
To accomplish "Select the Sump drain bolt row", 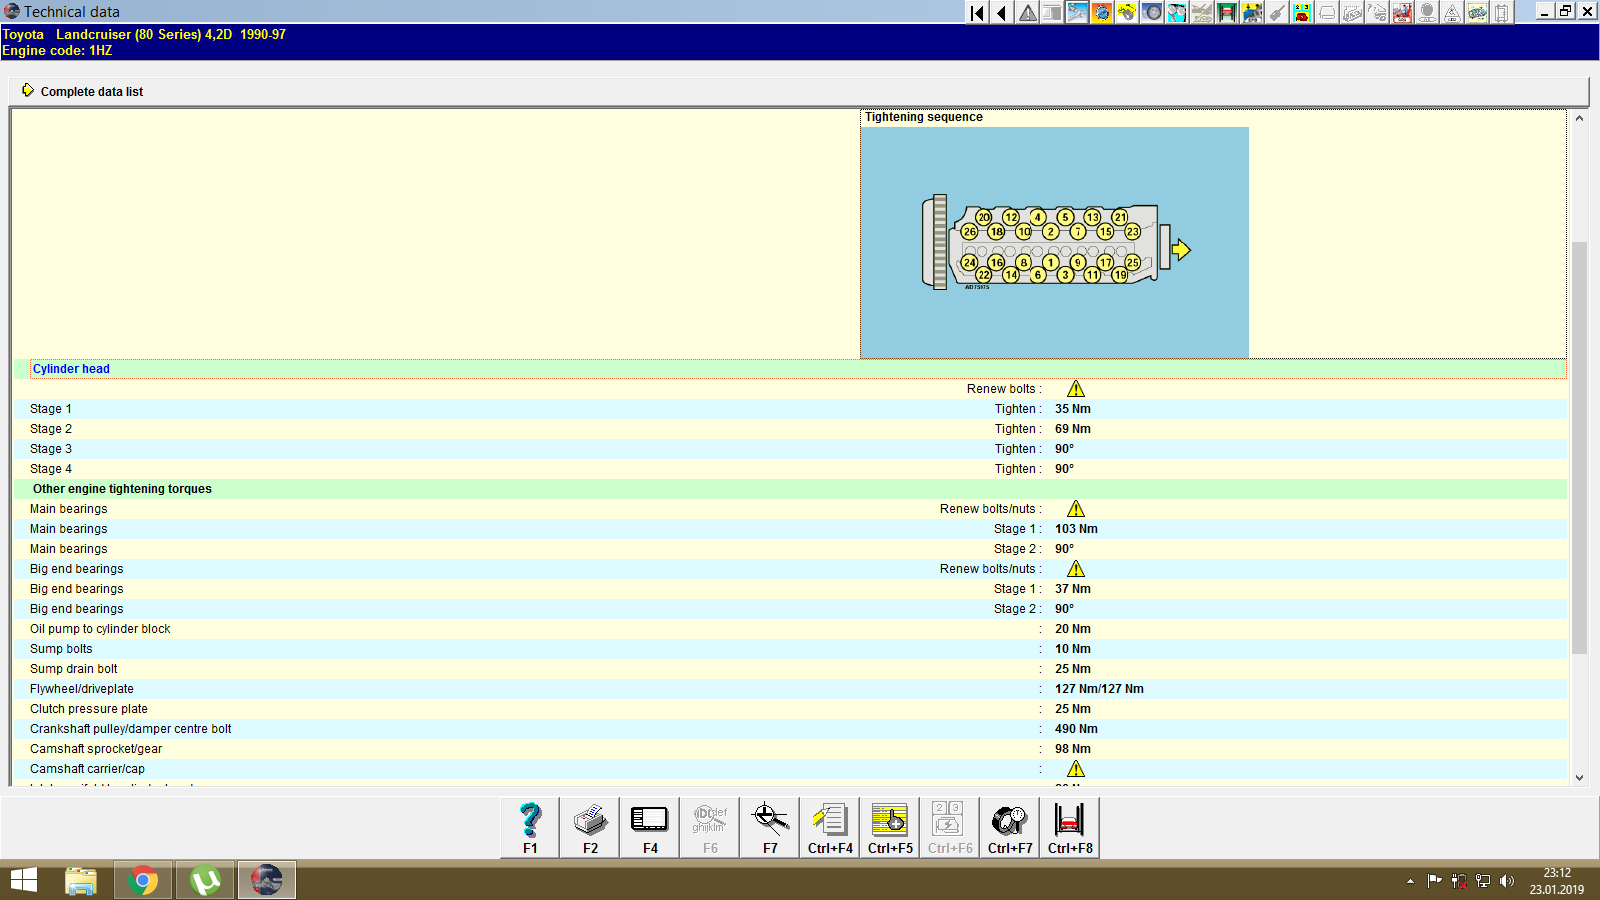I will 790,669.
